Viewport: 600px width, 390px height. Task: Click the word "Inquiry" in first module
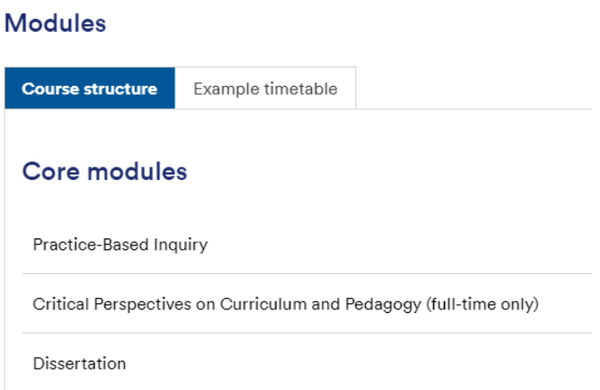tap(181, 245)
